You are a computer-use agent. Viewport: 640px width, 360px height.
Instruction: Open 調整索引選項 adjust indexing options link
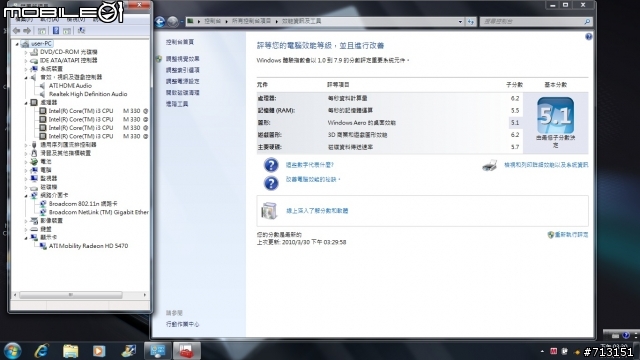[182, 70]
